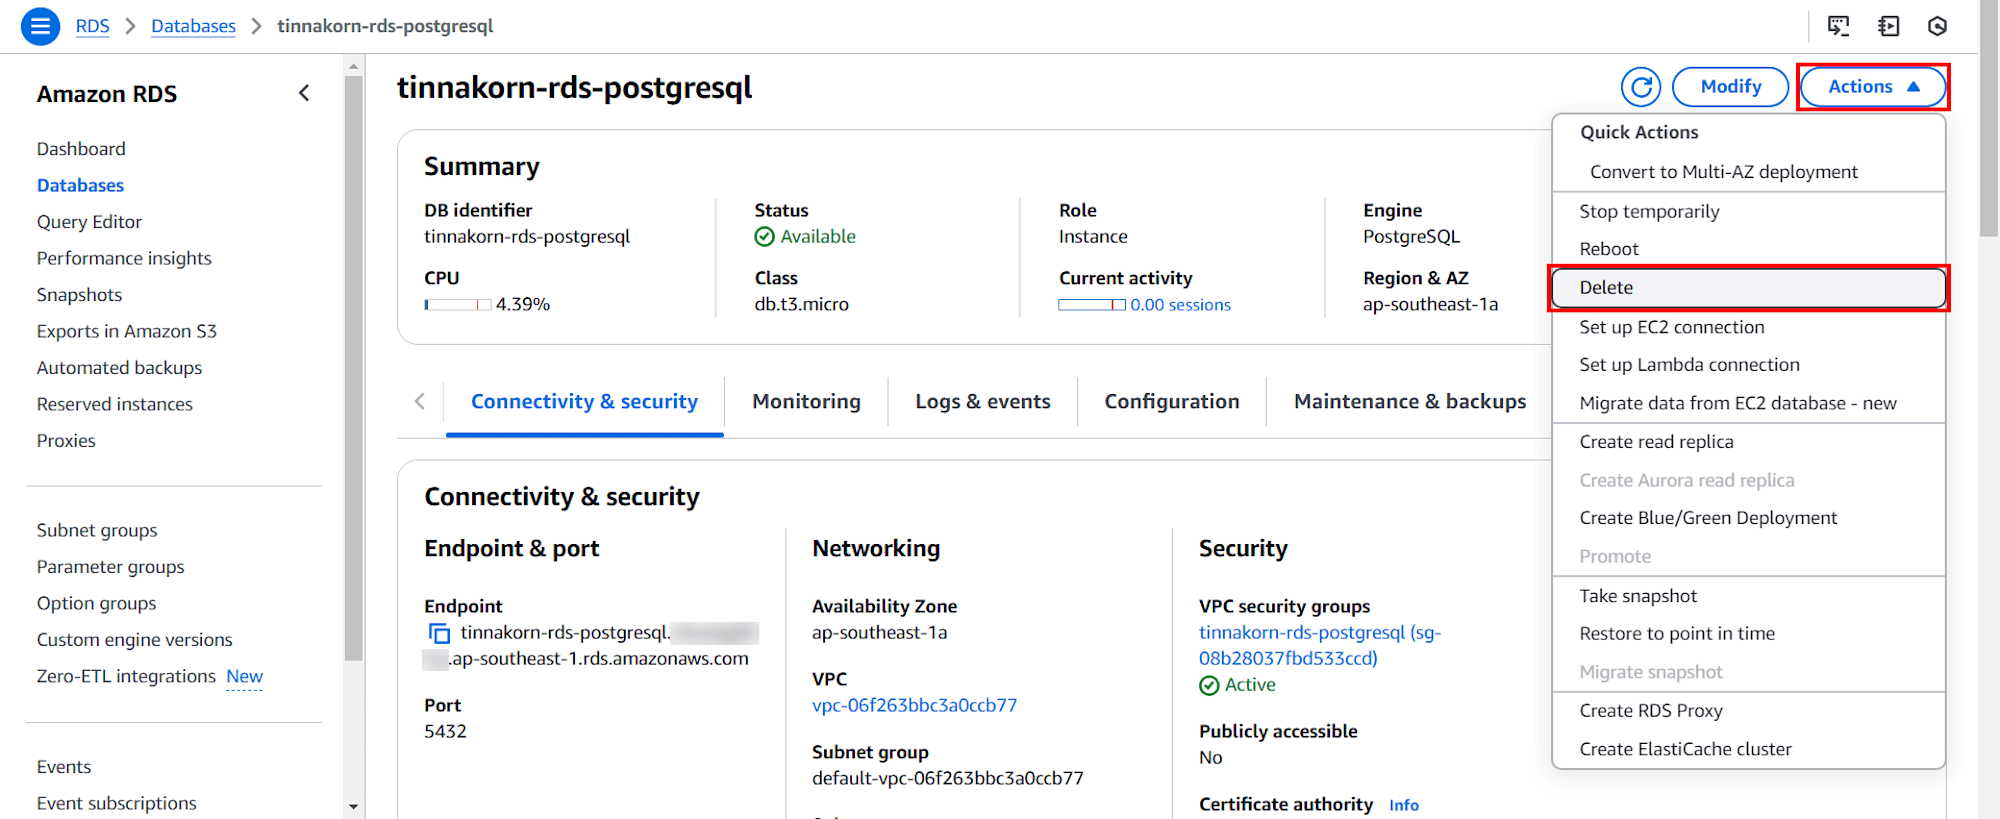This screenshot has height=819, width=2000.
Task: Open Zero-ETL integrations in the sidebar
Action: point(126,676)
